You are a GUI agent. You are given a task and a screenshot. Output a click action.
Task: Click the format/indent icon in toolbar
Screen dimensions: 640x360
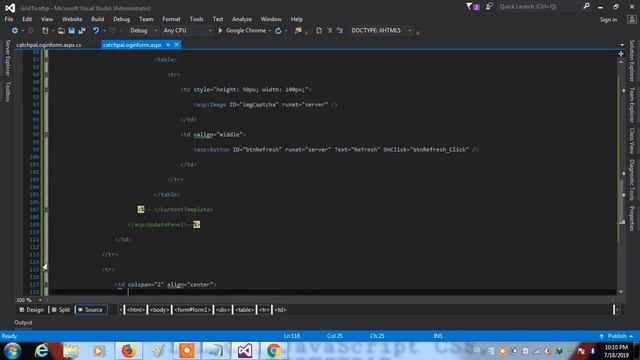[x=329, y=31]
